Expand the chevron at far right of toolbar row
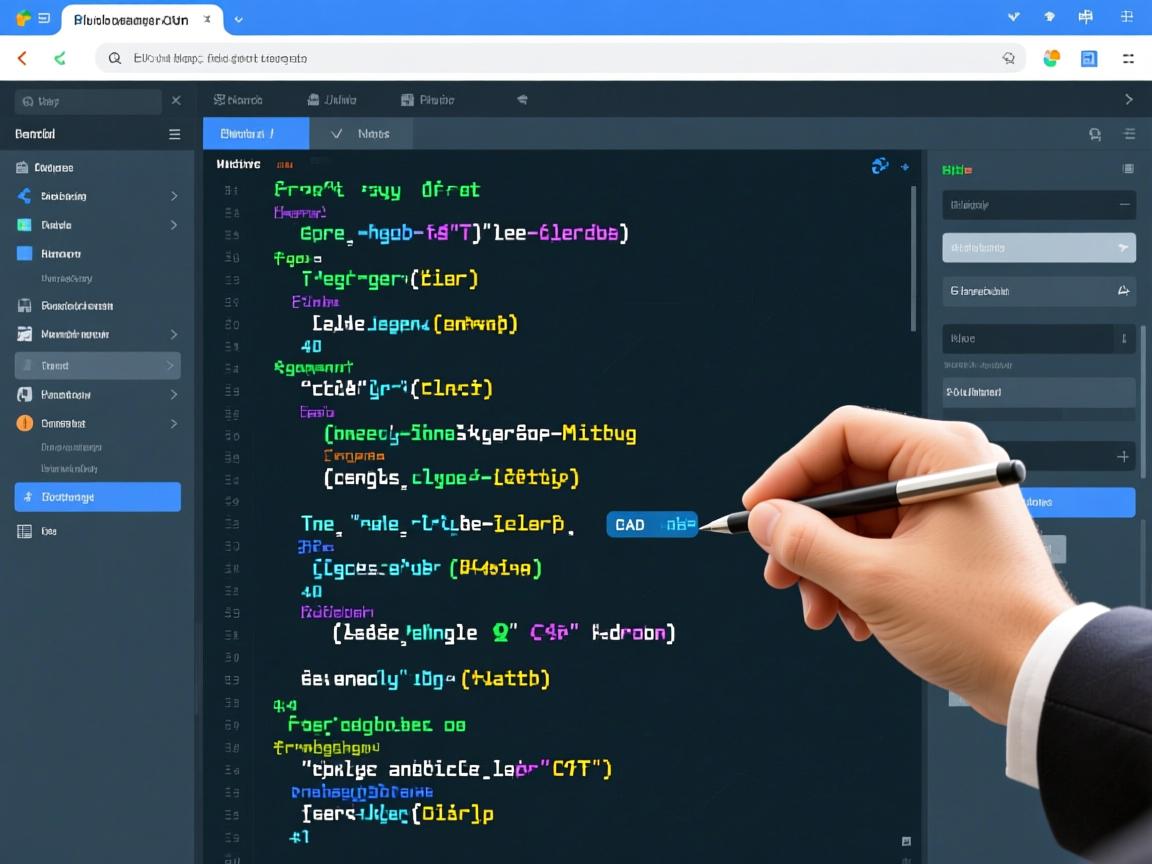1152x864 pixels. (1128, 100)
